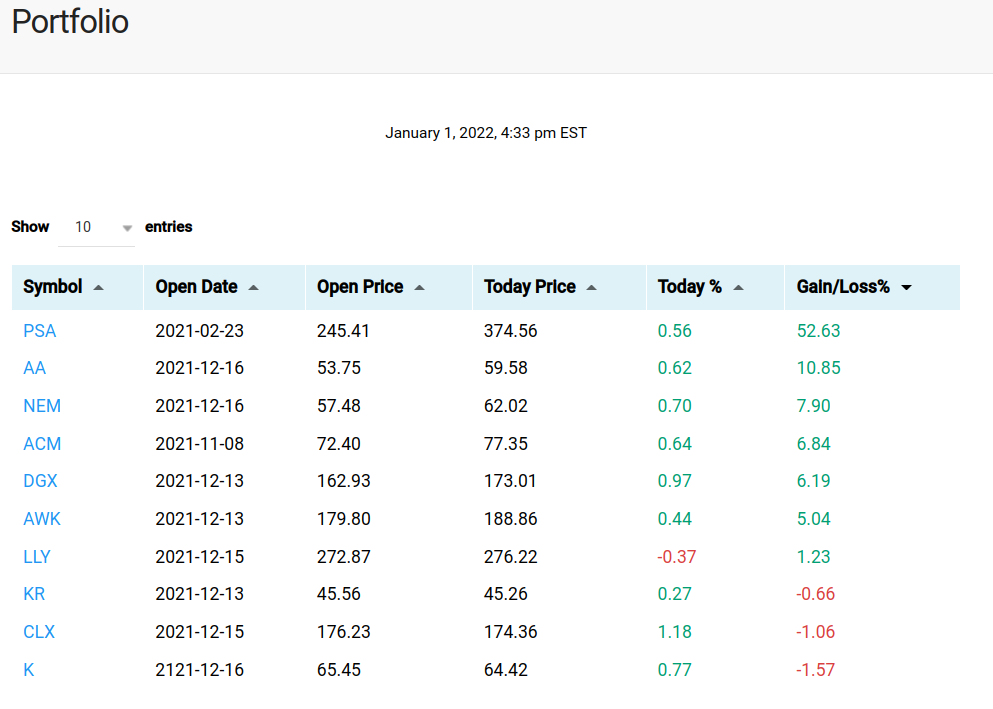Sort table by Open Price header
Viewport: 993px width, 709px height.
[389, 287]
